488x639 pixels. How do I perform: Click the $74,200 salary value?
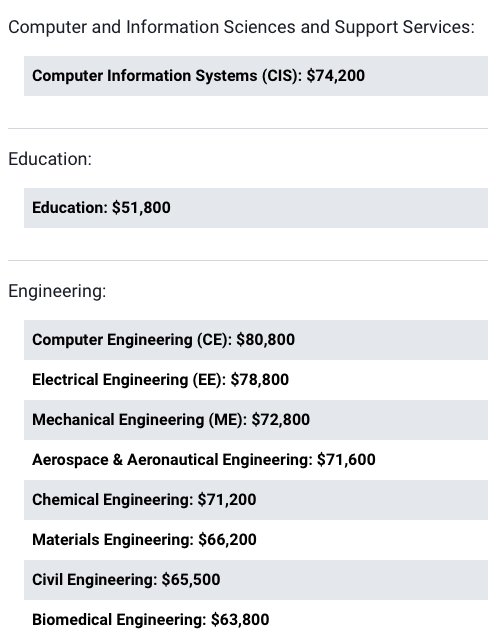point(336,76)
